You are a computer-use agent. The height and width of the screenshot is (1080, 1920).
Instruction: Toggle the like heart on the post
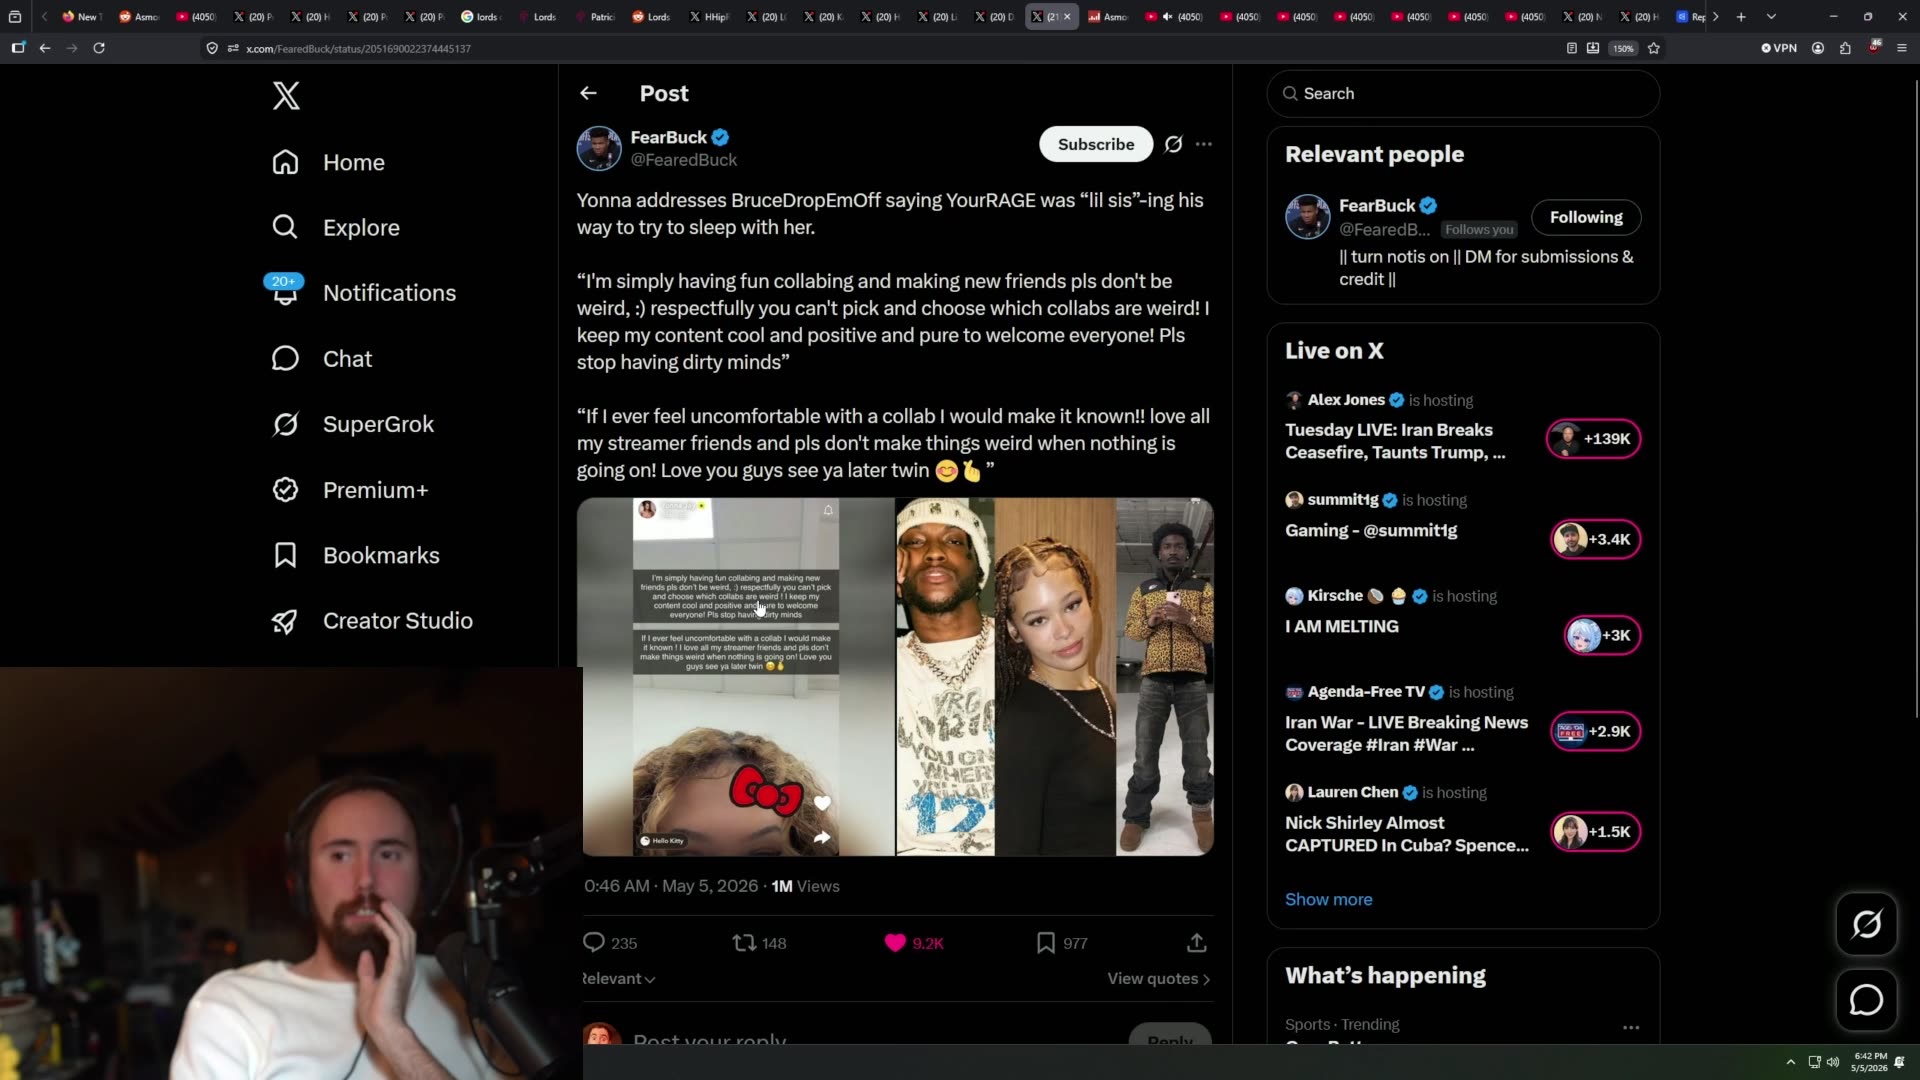coord(895,942)
